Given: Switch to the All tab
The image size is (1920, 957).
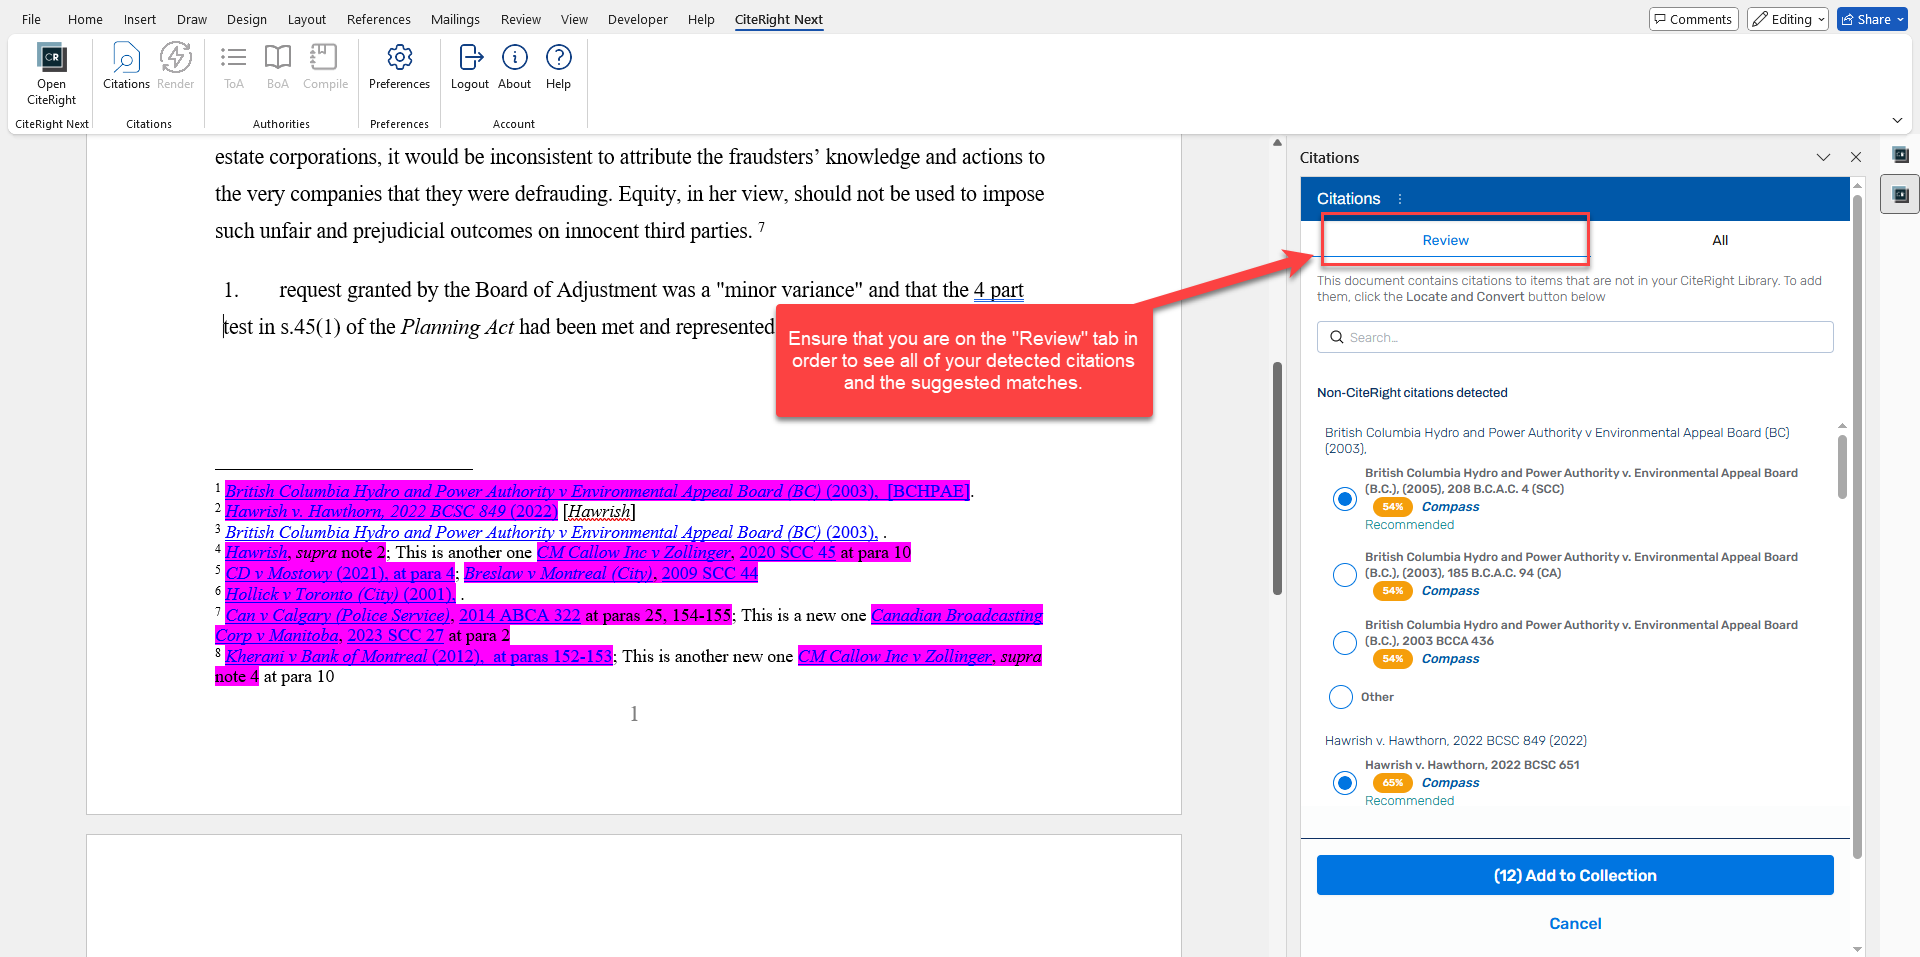Looking at the screenshot, I should 1720,240.
